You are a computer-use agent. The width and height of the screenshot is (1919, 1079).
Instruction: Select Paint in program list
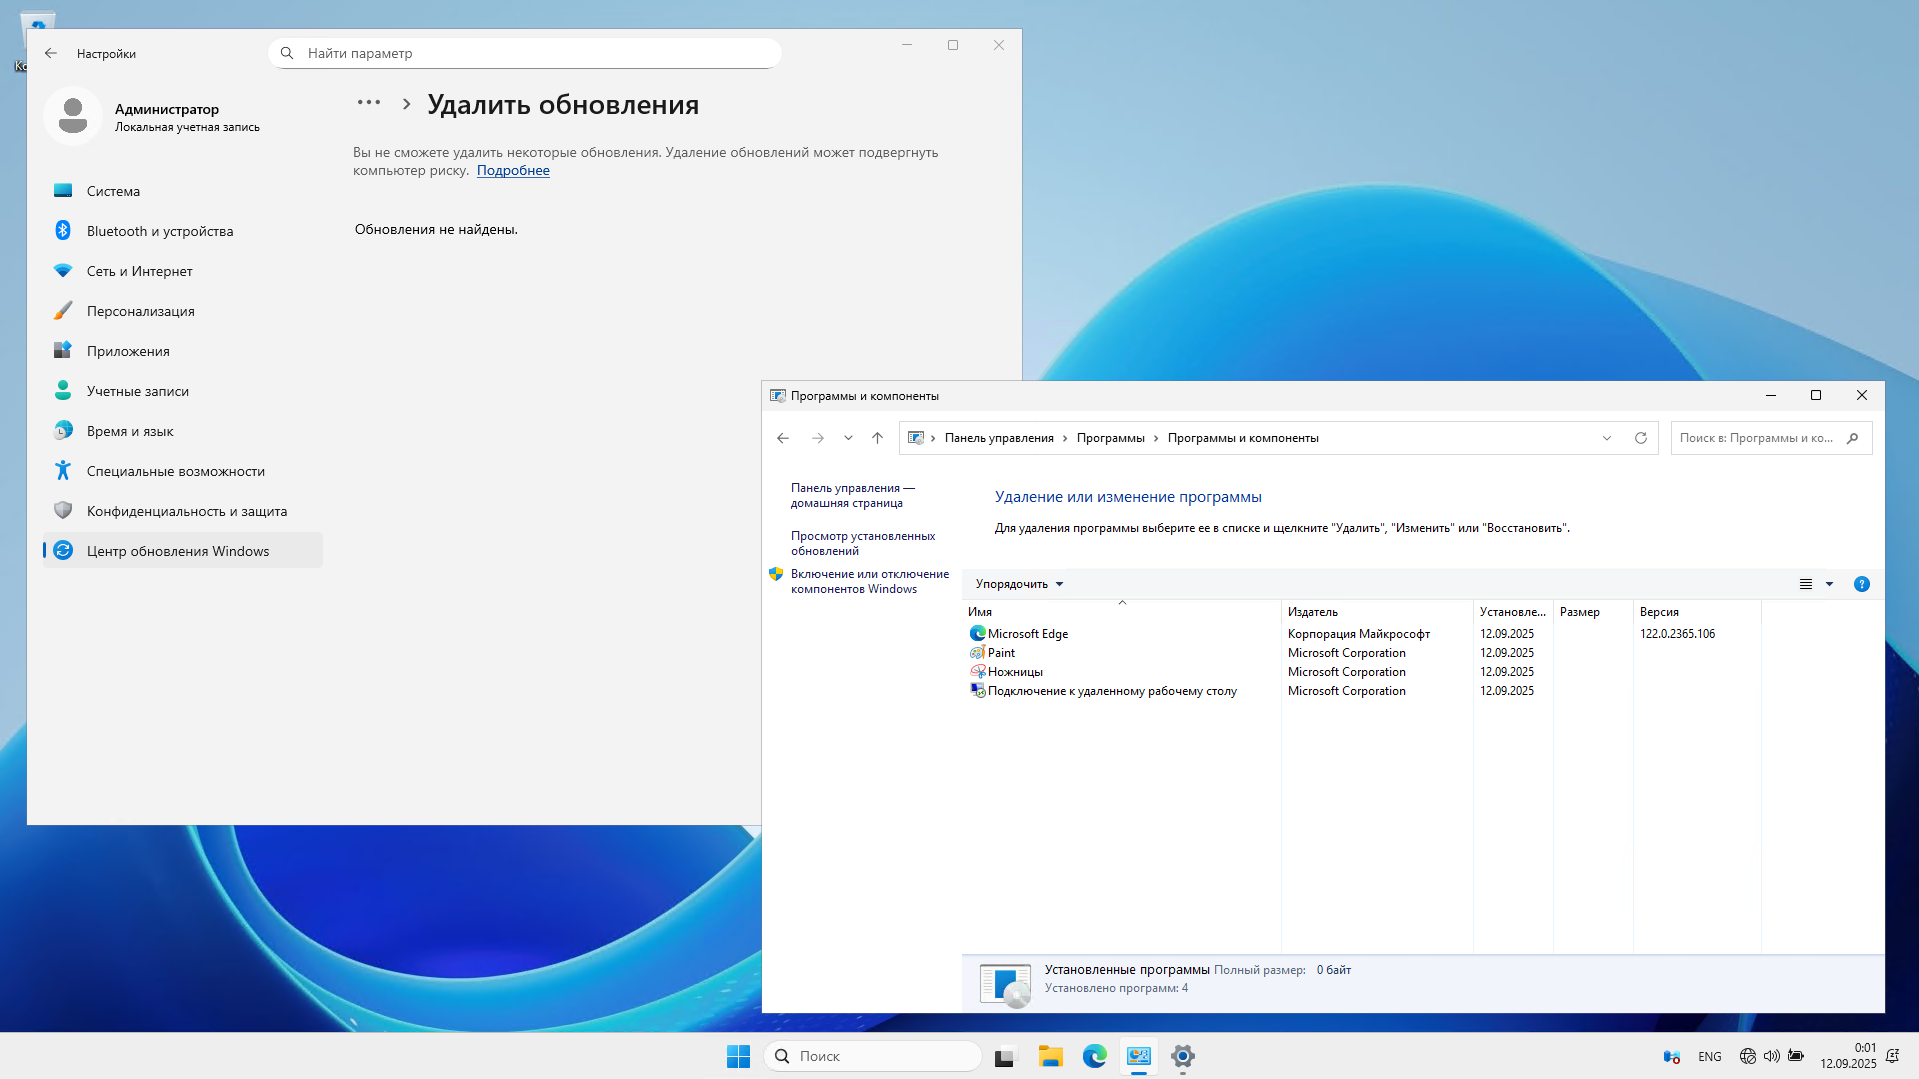pyautogui.click(x=1001, y=653)
